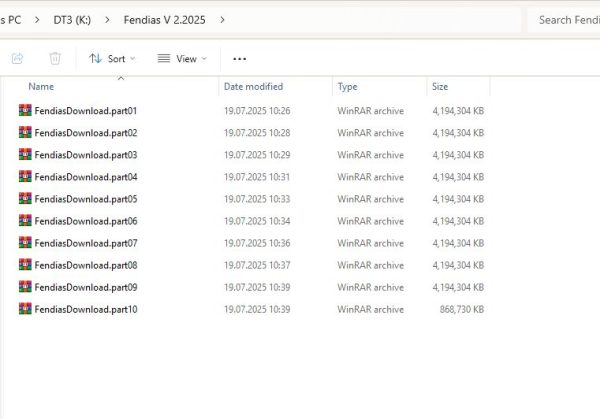Viewport: 600px width, 419px height.
Task: Select file name FendiasDownload.part06
Action: coord(86,221)
